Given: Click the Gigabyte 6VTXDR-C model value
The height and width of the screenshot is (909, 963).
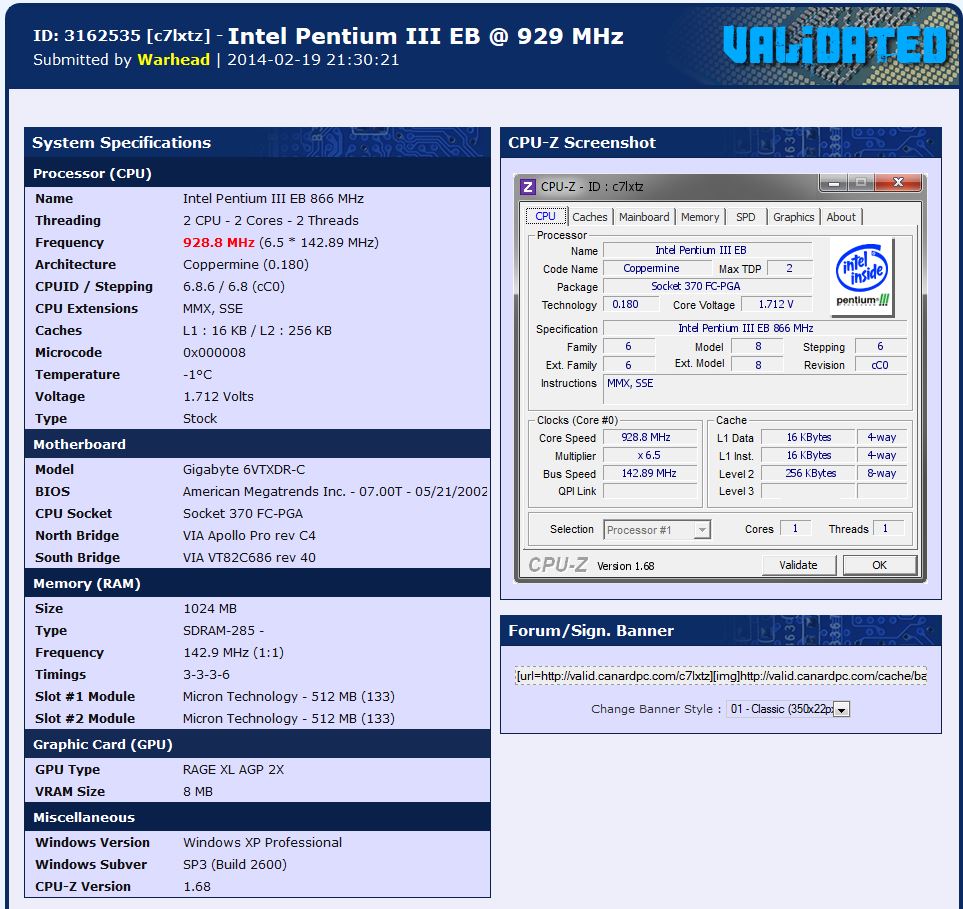Looking at the screenshot, I should (244, 470).
